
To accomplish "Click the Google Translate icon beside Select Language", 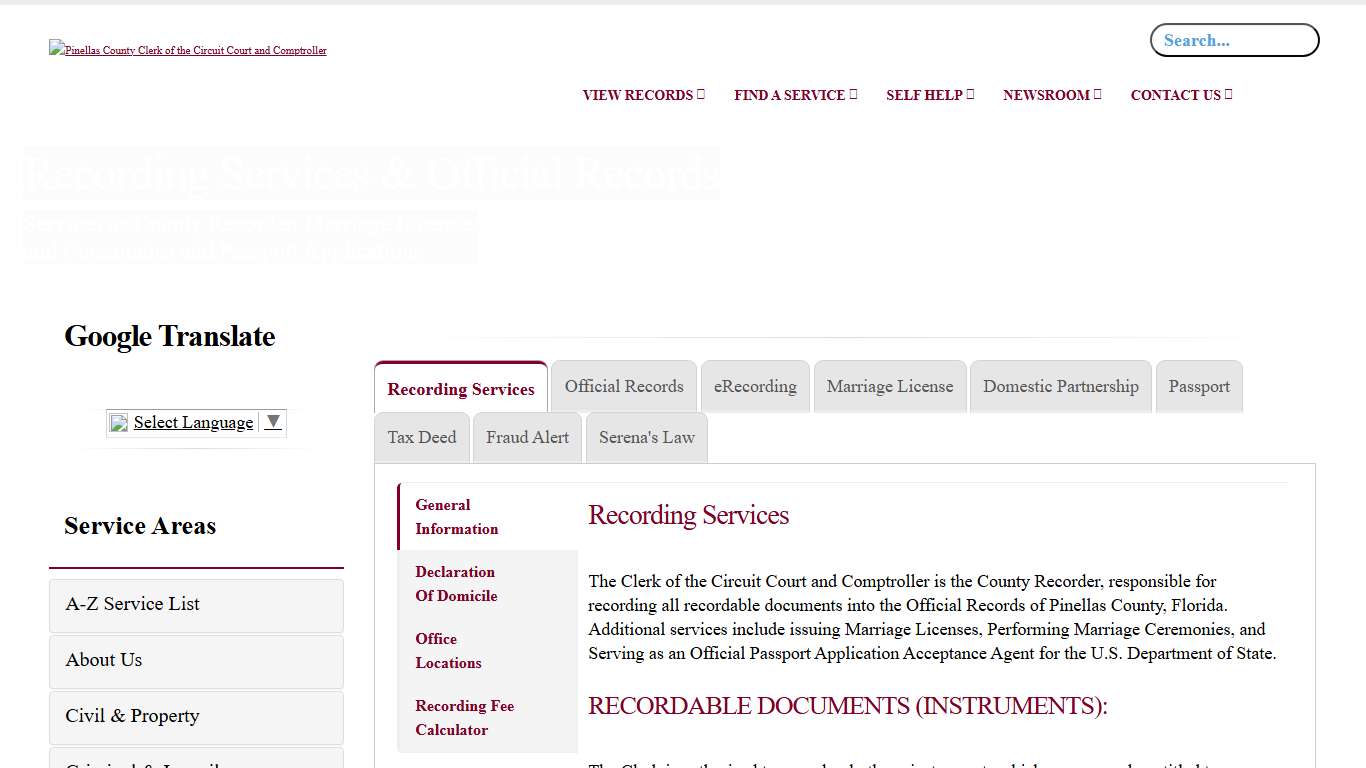I will (x=119, y=423).
